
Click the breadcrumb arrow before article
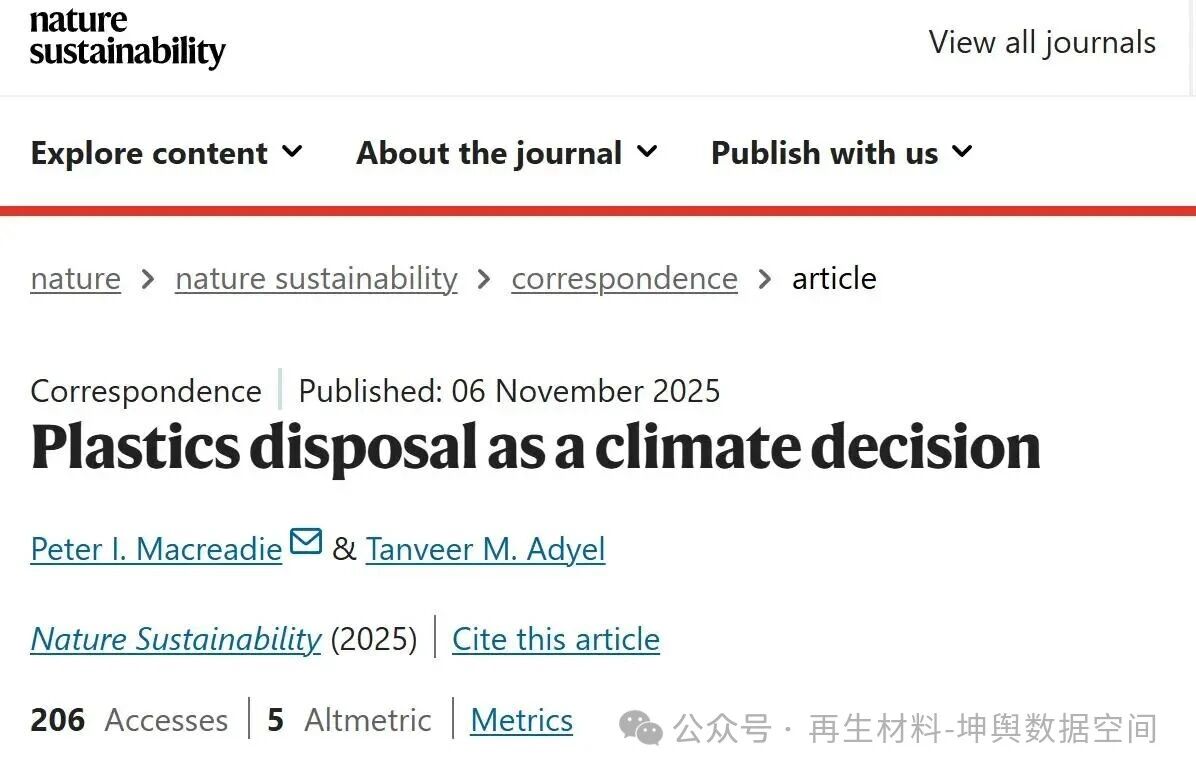pyautogui.click(x=765, y=279)
